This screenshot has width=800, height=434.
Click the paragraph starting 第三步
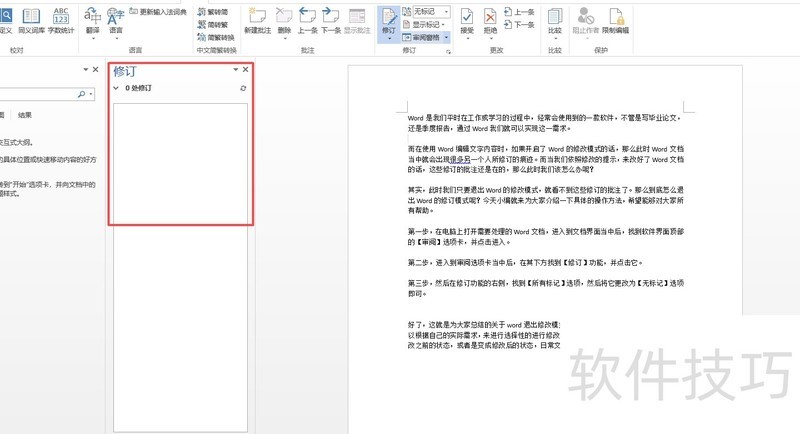[545, 288]
